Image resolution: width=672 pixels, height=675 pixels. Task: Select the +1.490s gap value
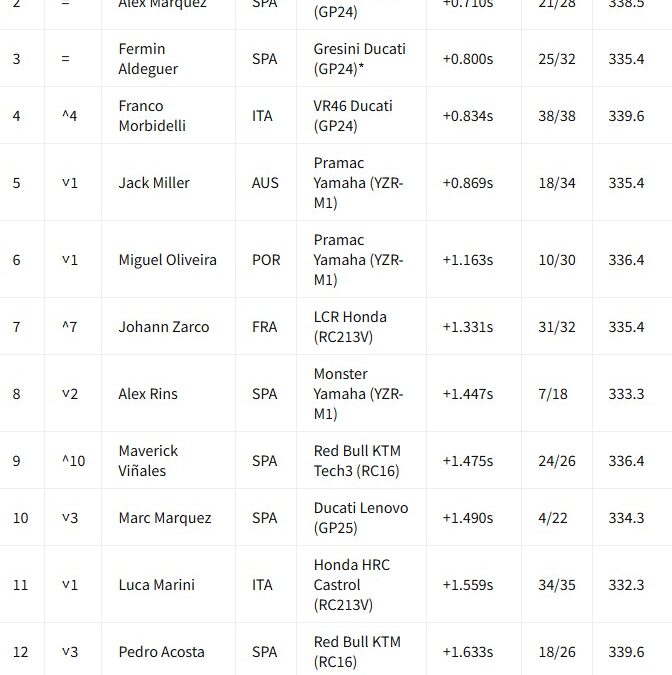467,518
